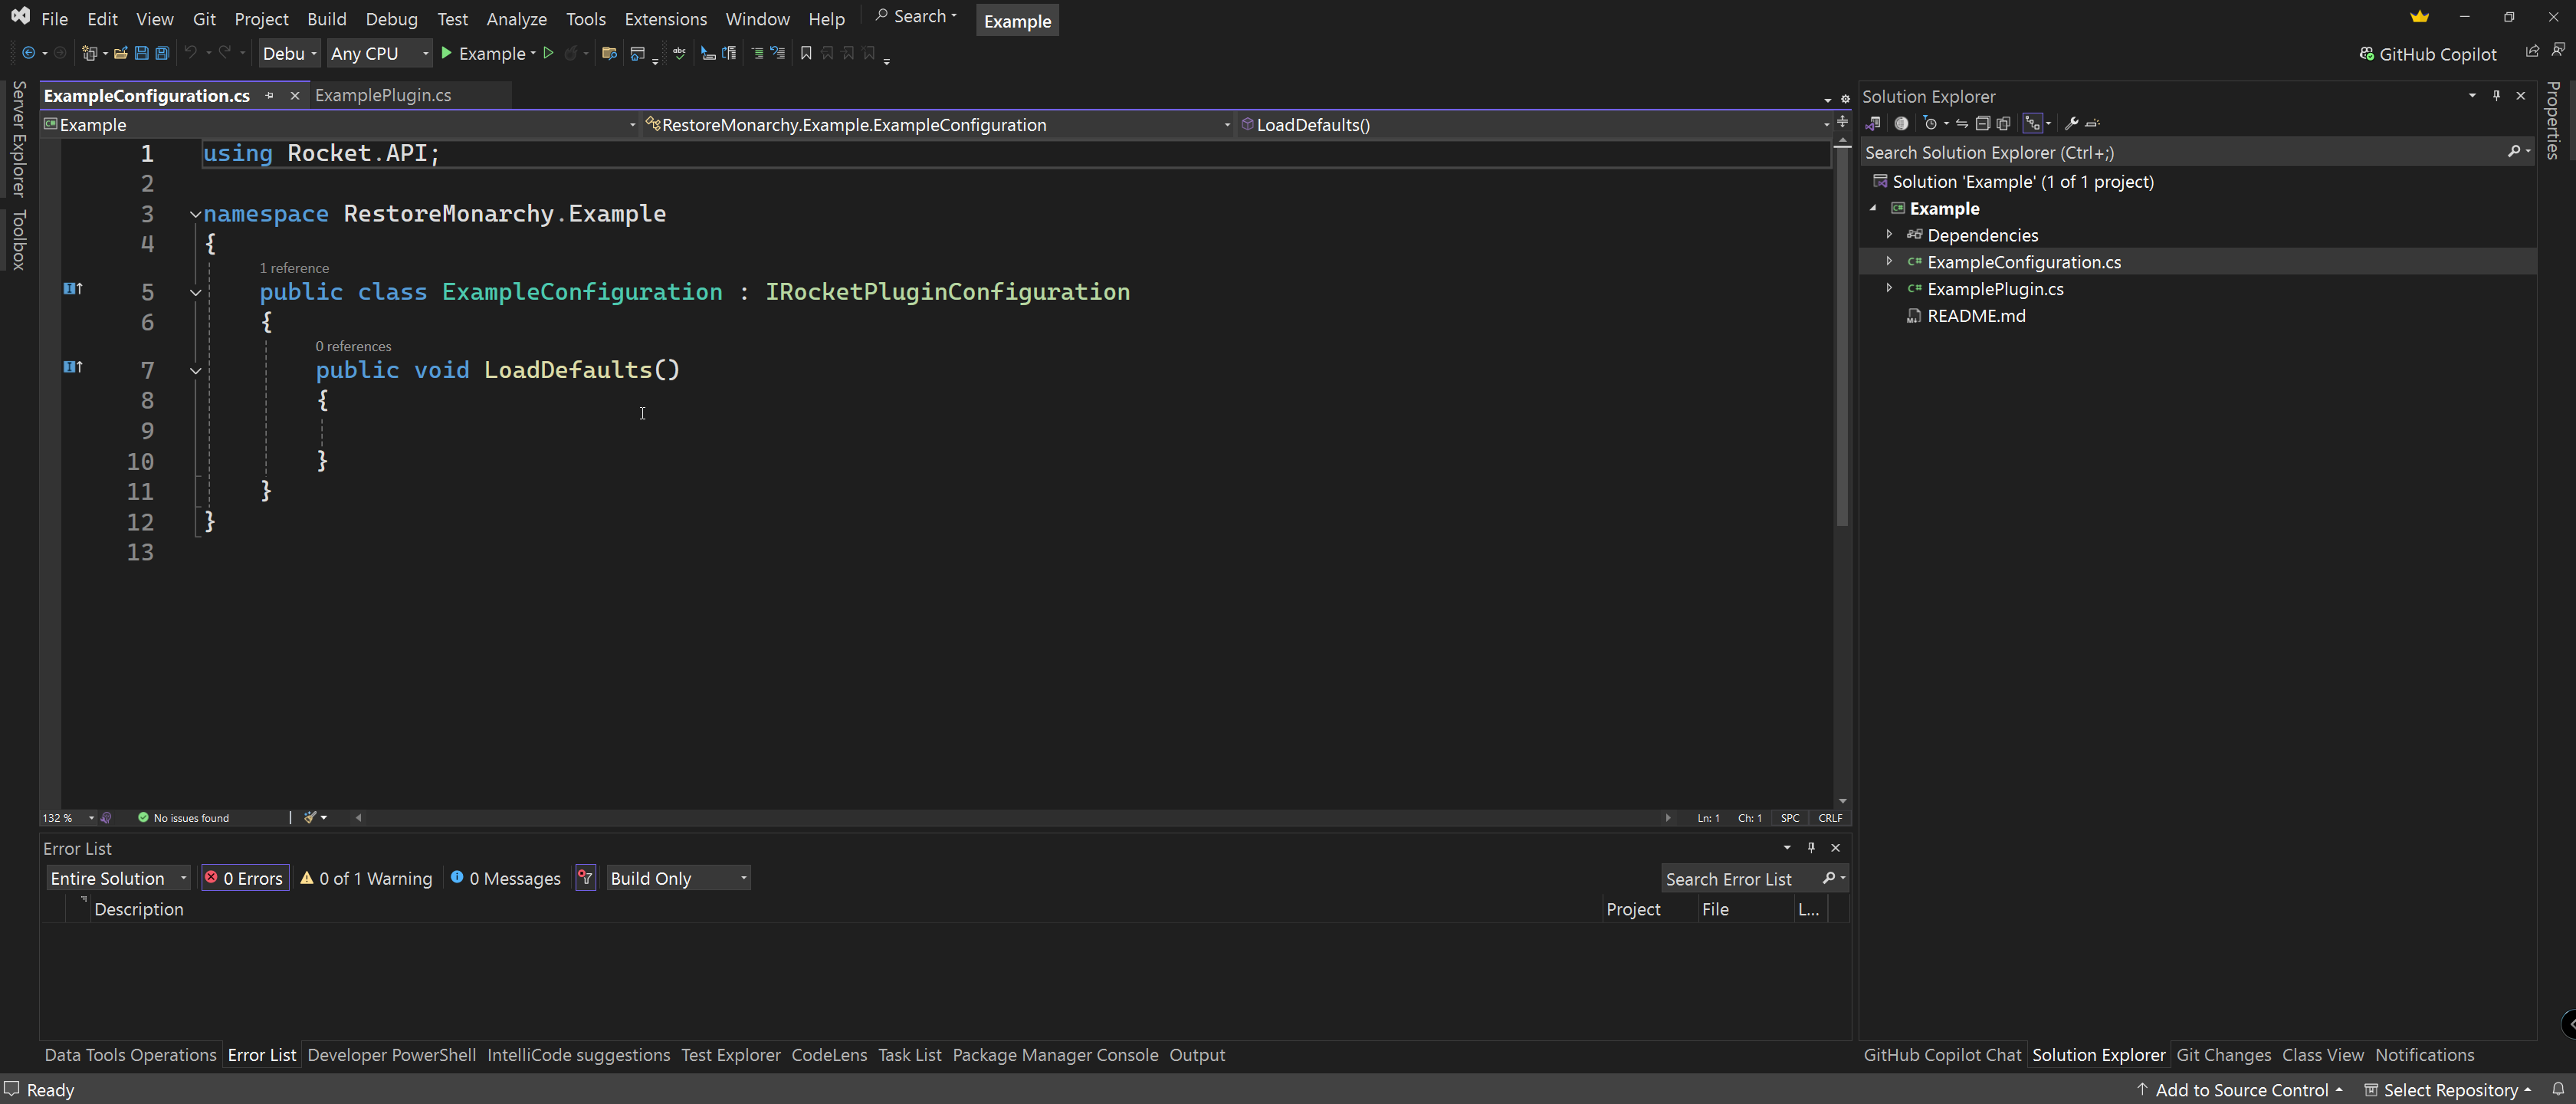The height and width of the screenshot is (1104, 2576).
Task: Pin the ExampleConfiguration.cs tab
Action: (x=269, y=95)
